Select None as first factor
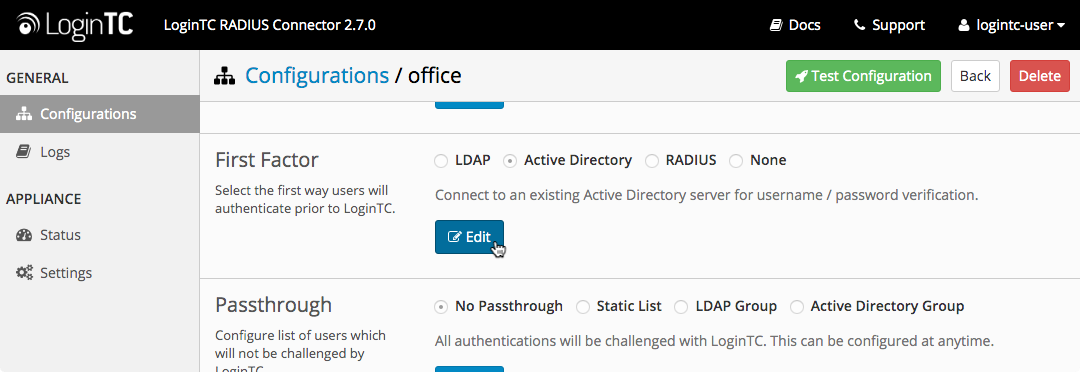1080x372 pixels. (x=736, y=161)
